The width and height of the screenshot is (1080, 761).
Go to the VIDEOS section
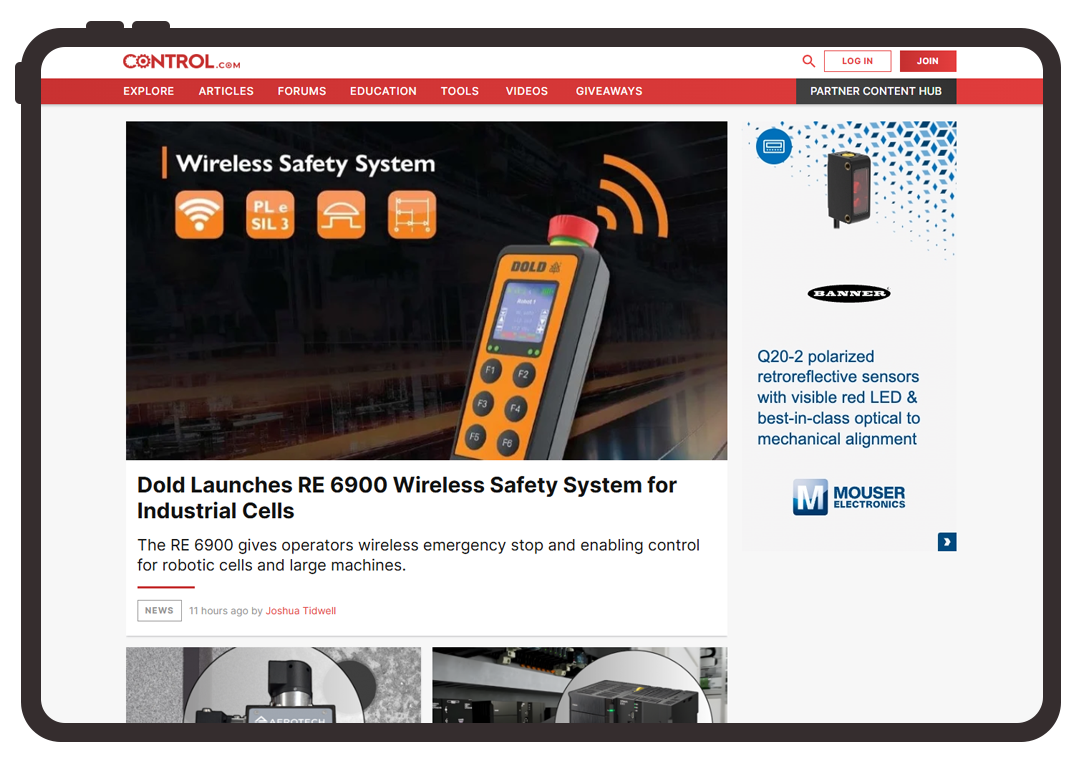527,91
